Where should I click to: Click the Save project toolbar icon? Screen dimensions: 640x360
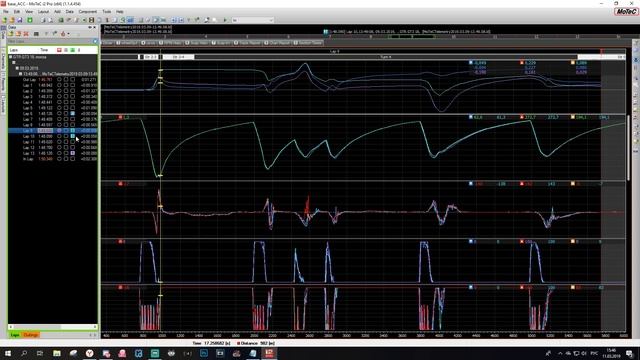click(20, 20)
